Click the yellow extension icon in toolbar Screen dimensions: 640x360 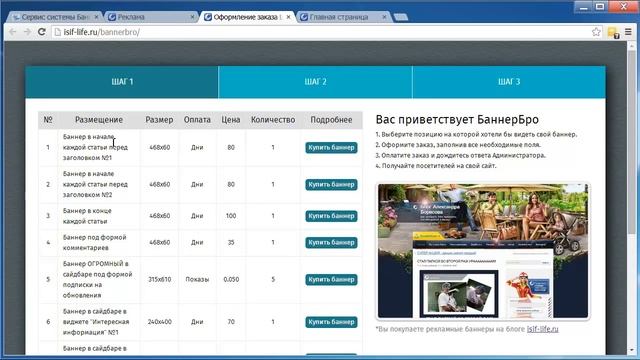click(613, 32)
